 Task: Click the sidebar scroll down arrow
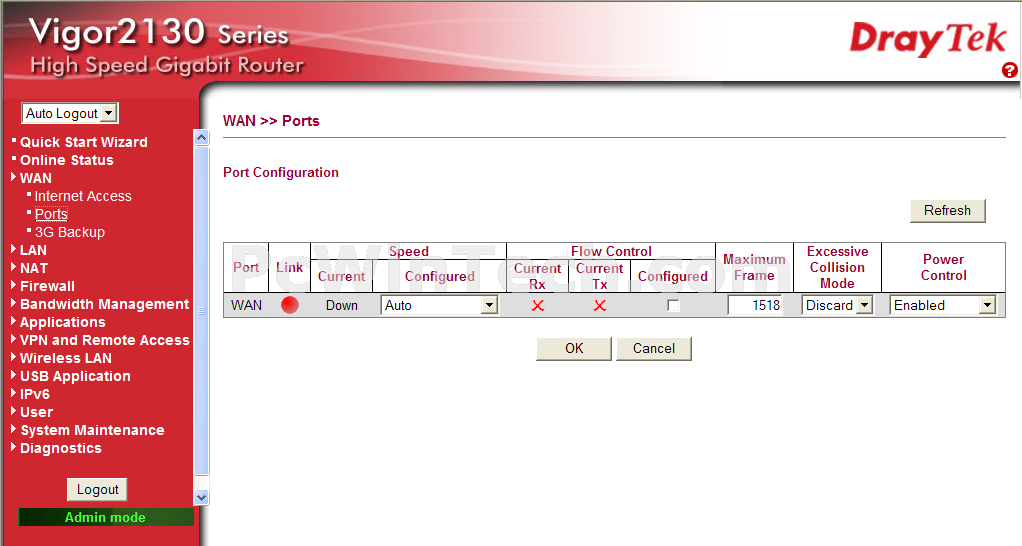click(201, 498)
